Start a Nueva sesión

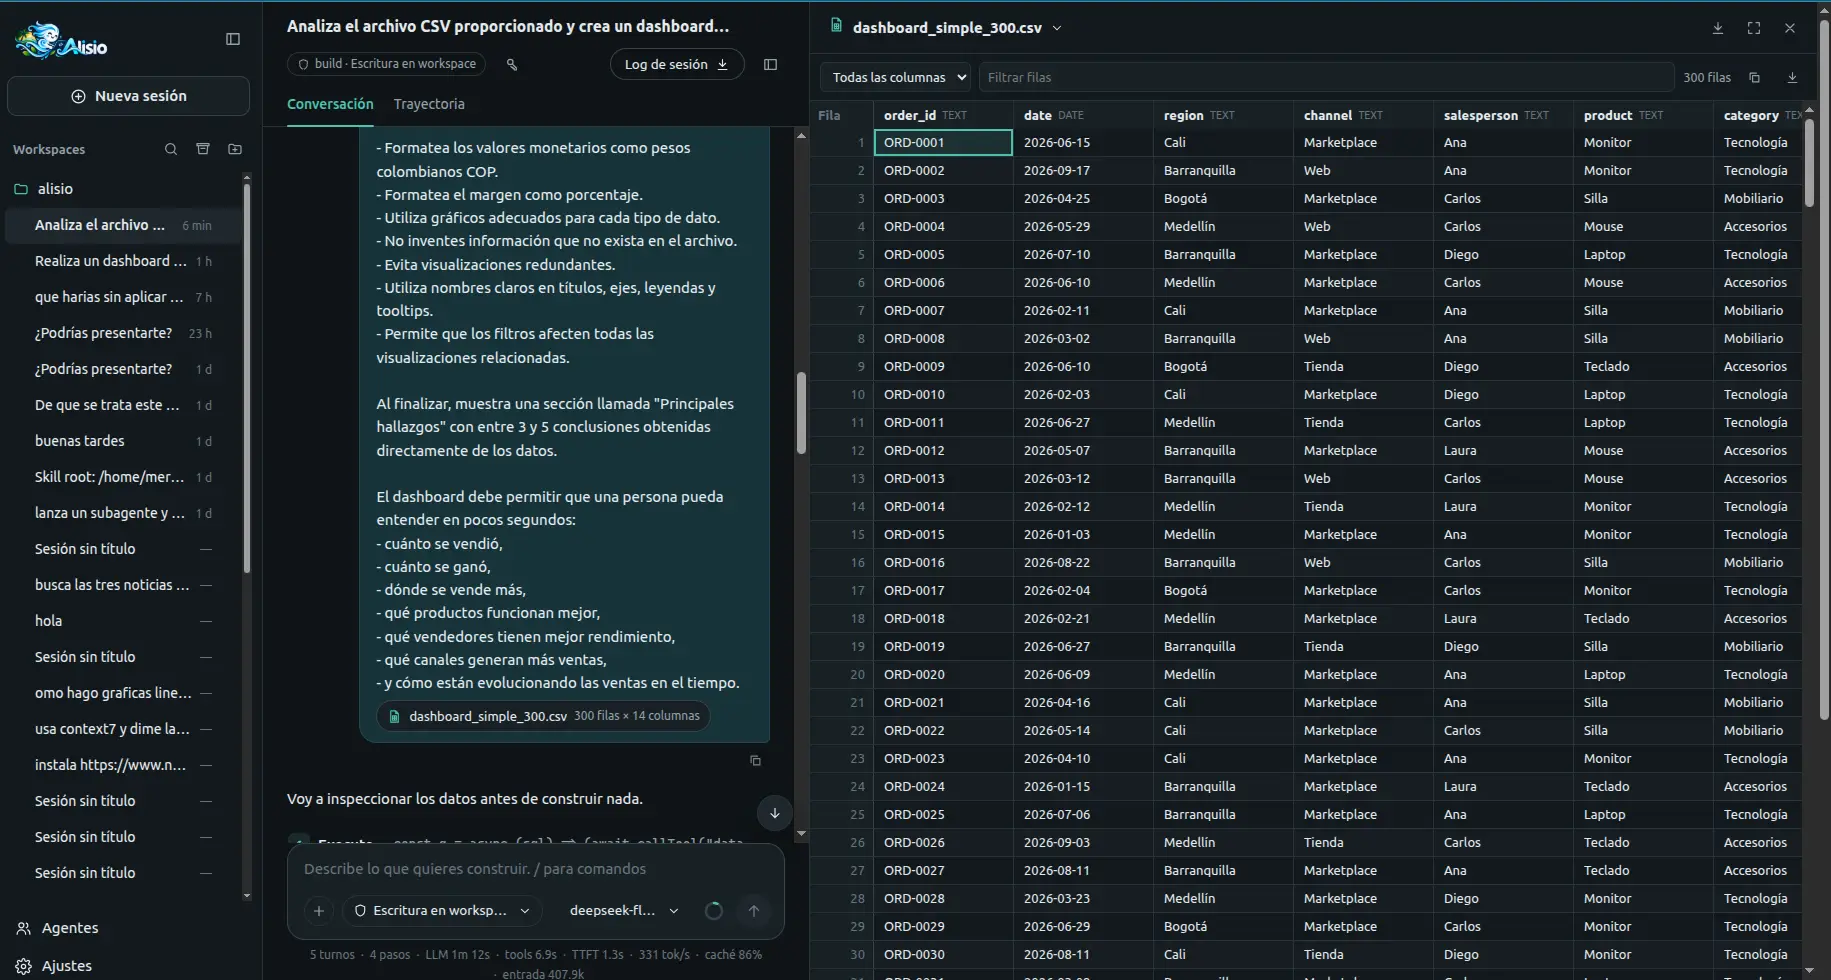[x=128, y=96]
